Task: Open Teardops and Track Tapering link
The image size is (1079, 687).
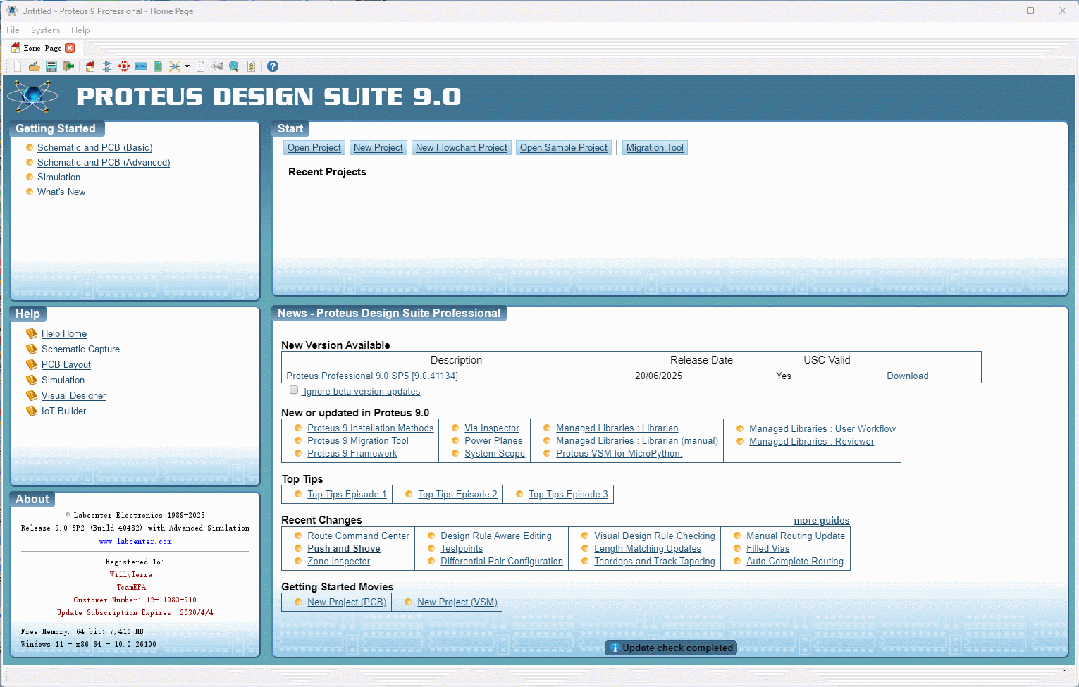Action: [x=654, y=562]
